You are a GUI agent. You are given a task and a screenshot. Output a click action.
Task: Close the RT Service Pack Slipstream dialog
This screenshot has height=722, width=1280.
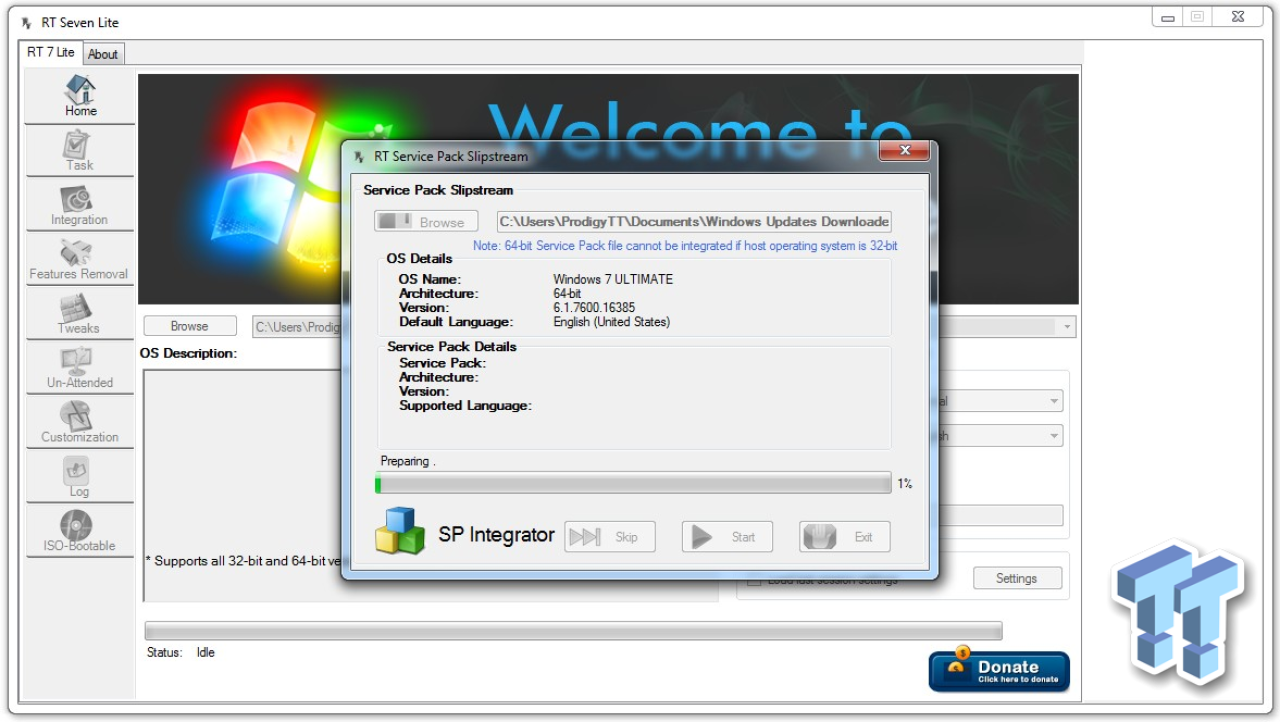tap(905, 151)
